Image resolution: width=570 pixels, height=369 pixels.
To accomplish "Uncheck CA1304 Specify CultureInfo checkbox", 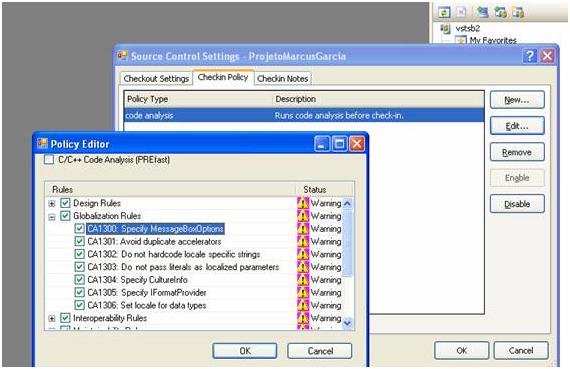I will [79, 280].
